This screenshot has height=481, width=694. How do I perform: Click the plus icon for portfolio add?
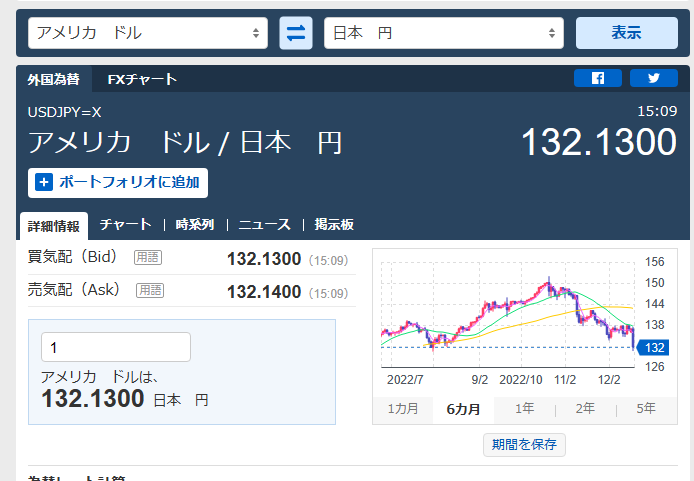point(44,182)
